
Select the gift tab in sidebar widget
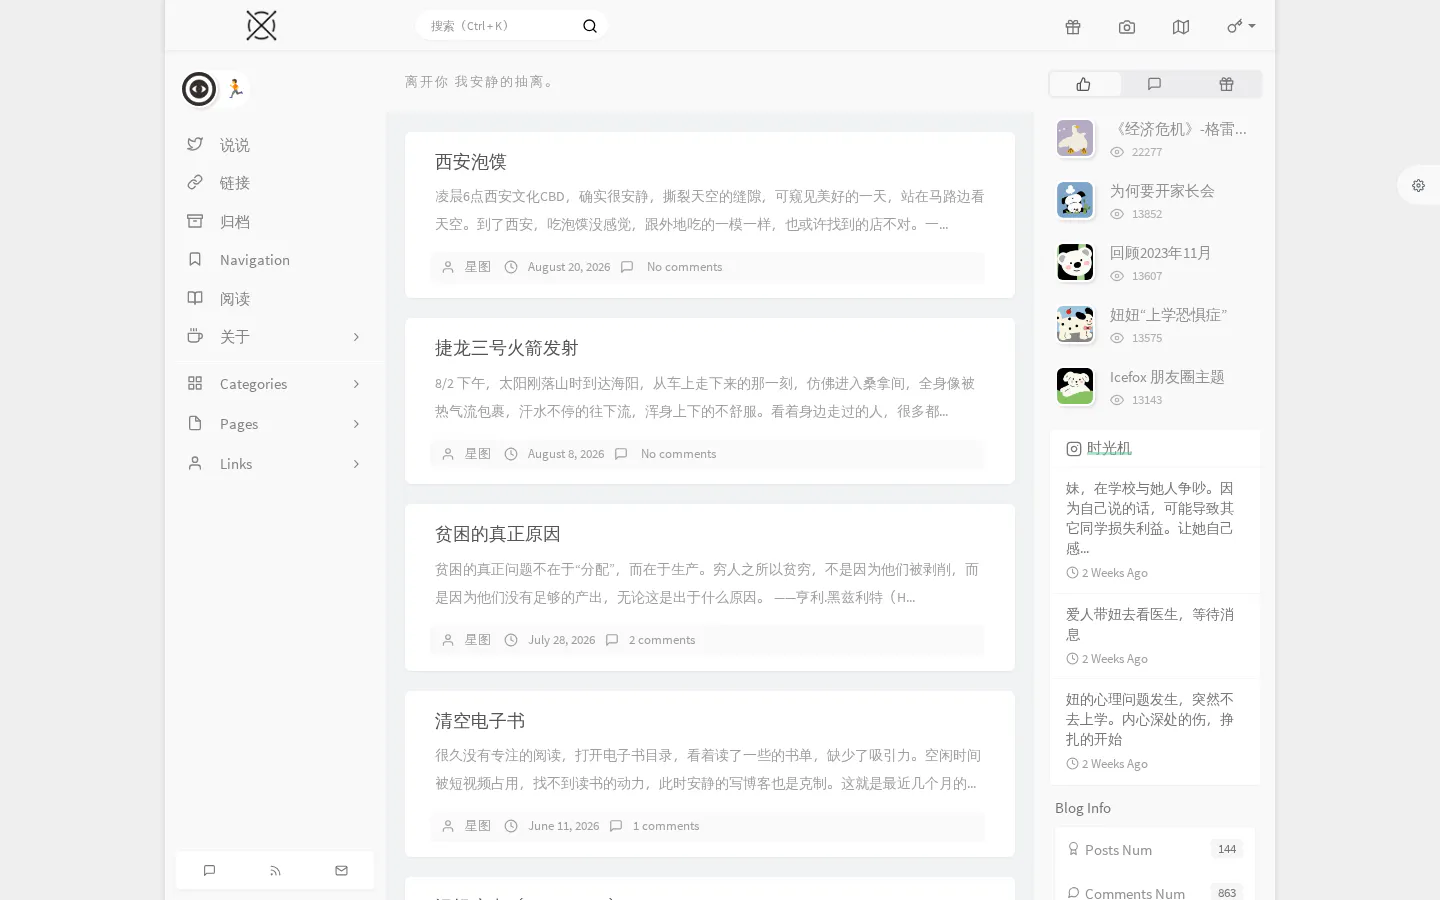[x=1226, y=84]
